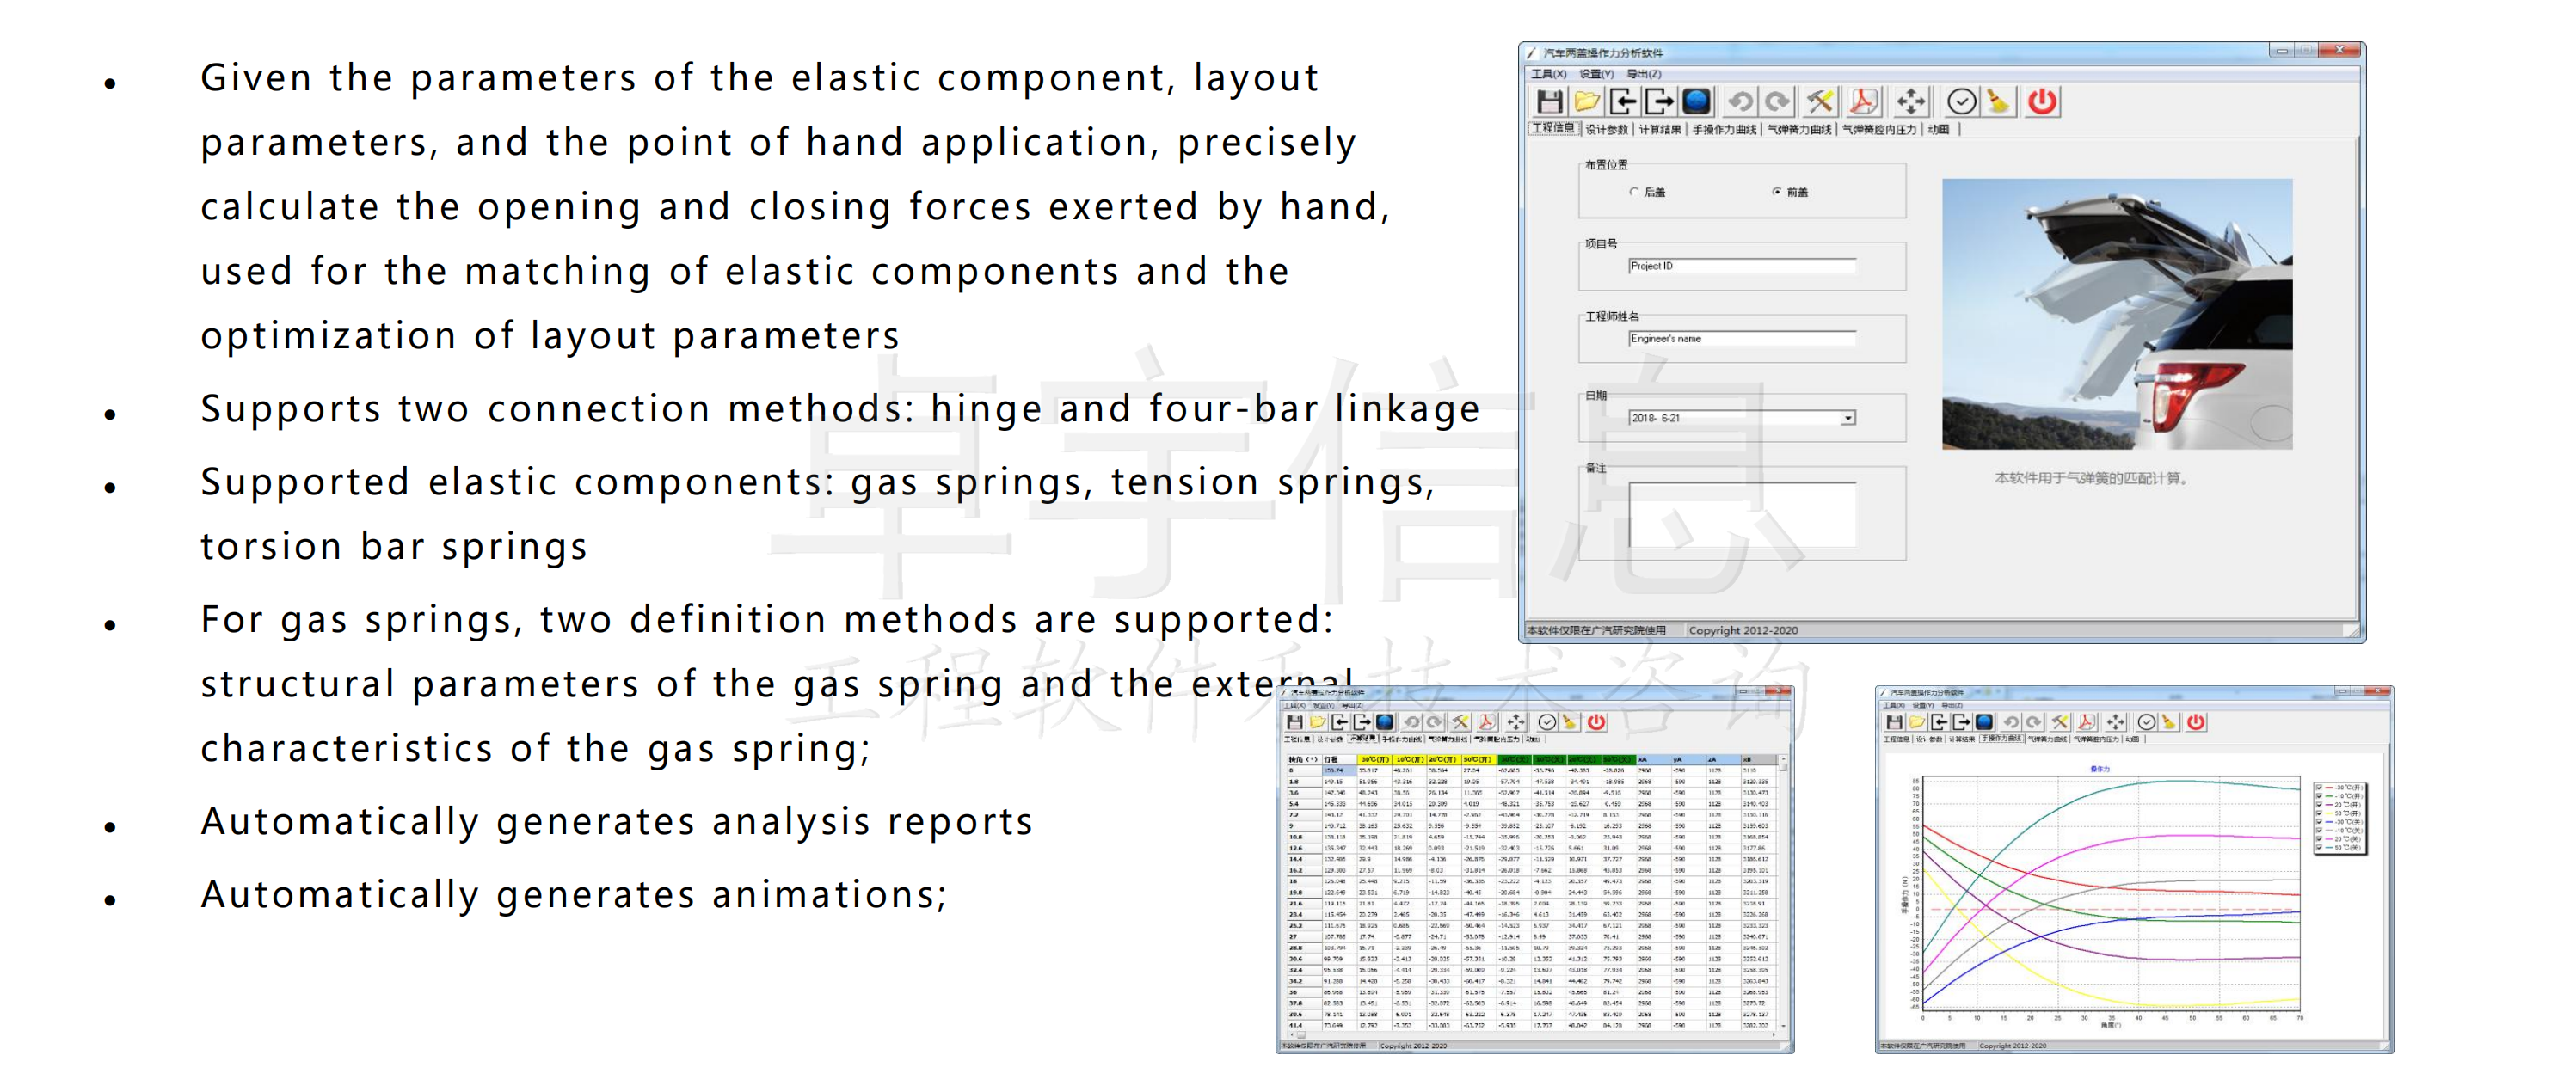Open the 设置(Y) menu in main window
The image size is (2576, 1086).
click(x=1597, y=74)
